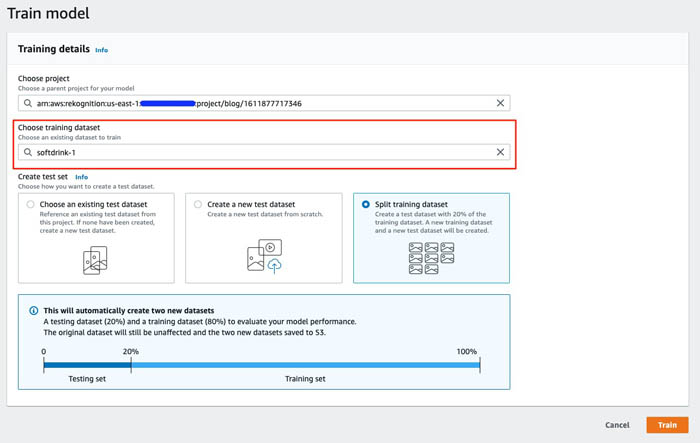Viewport: 700px width, 443px height.
Task: Click 'Choose how you want to create a test dataset.'
Action: click(x=86, y=187)
